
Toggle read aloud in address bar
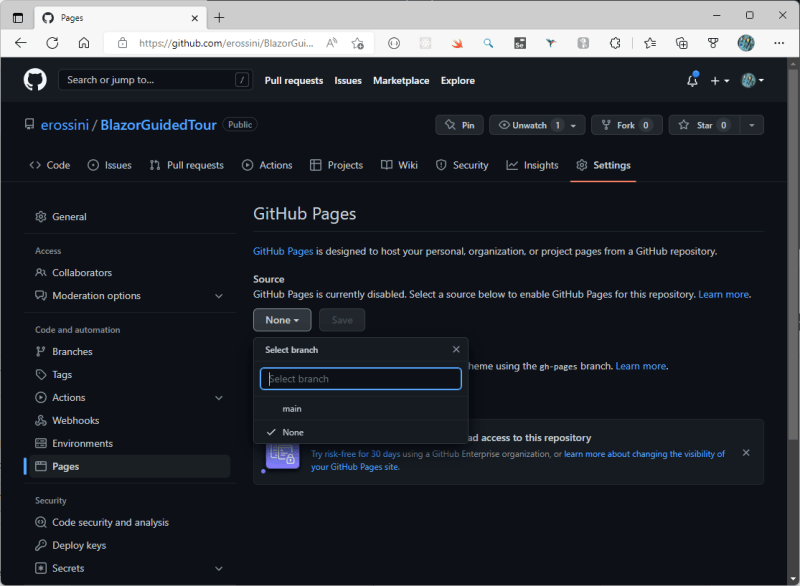pos(332,43)
